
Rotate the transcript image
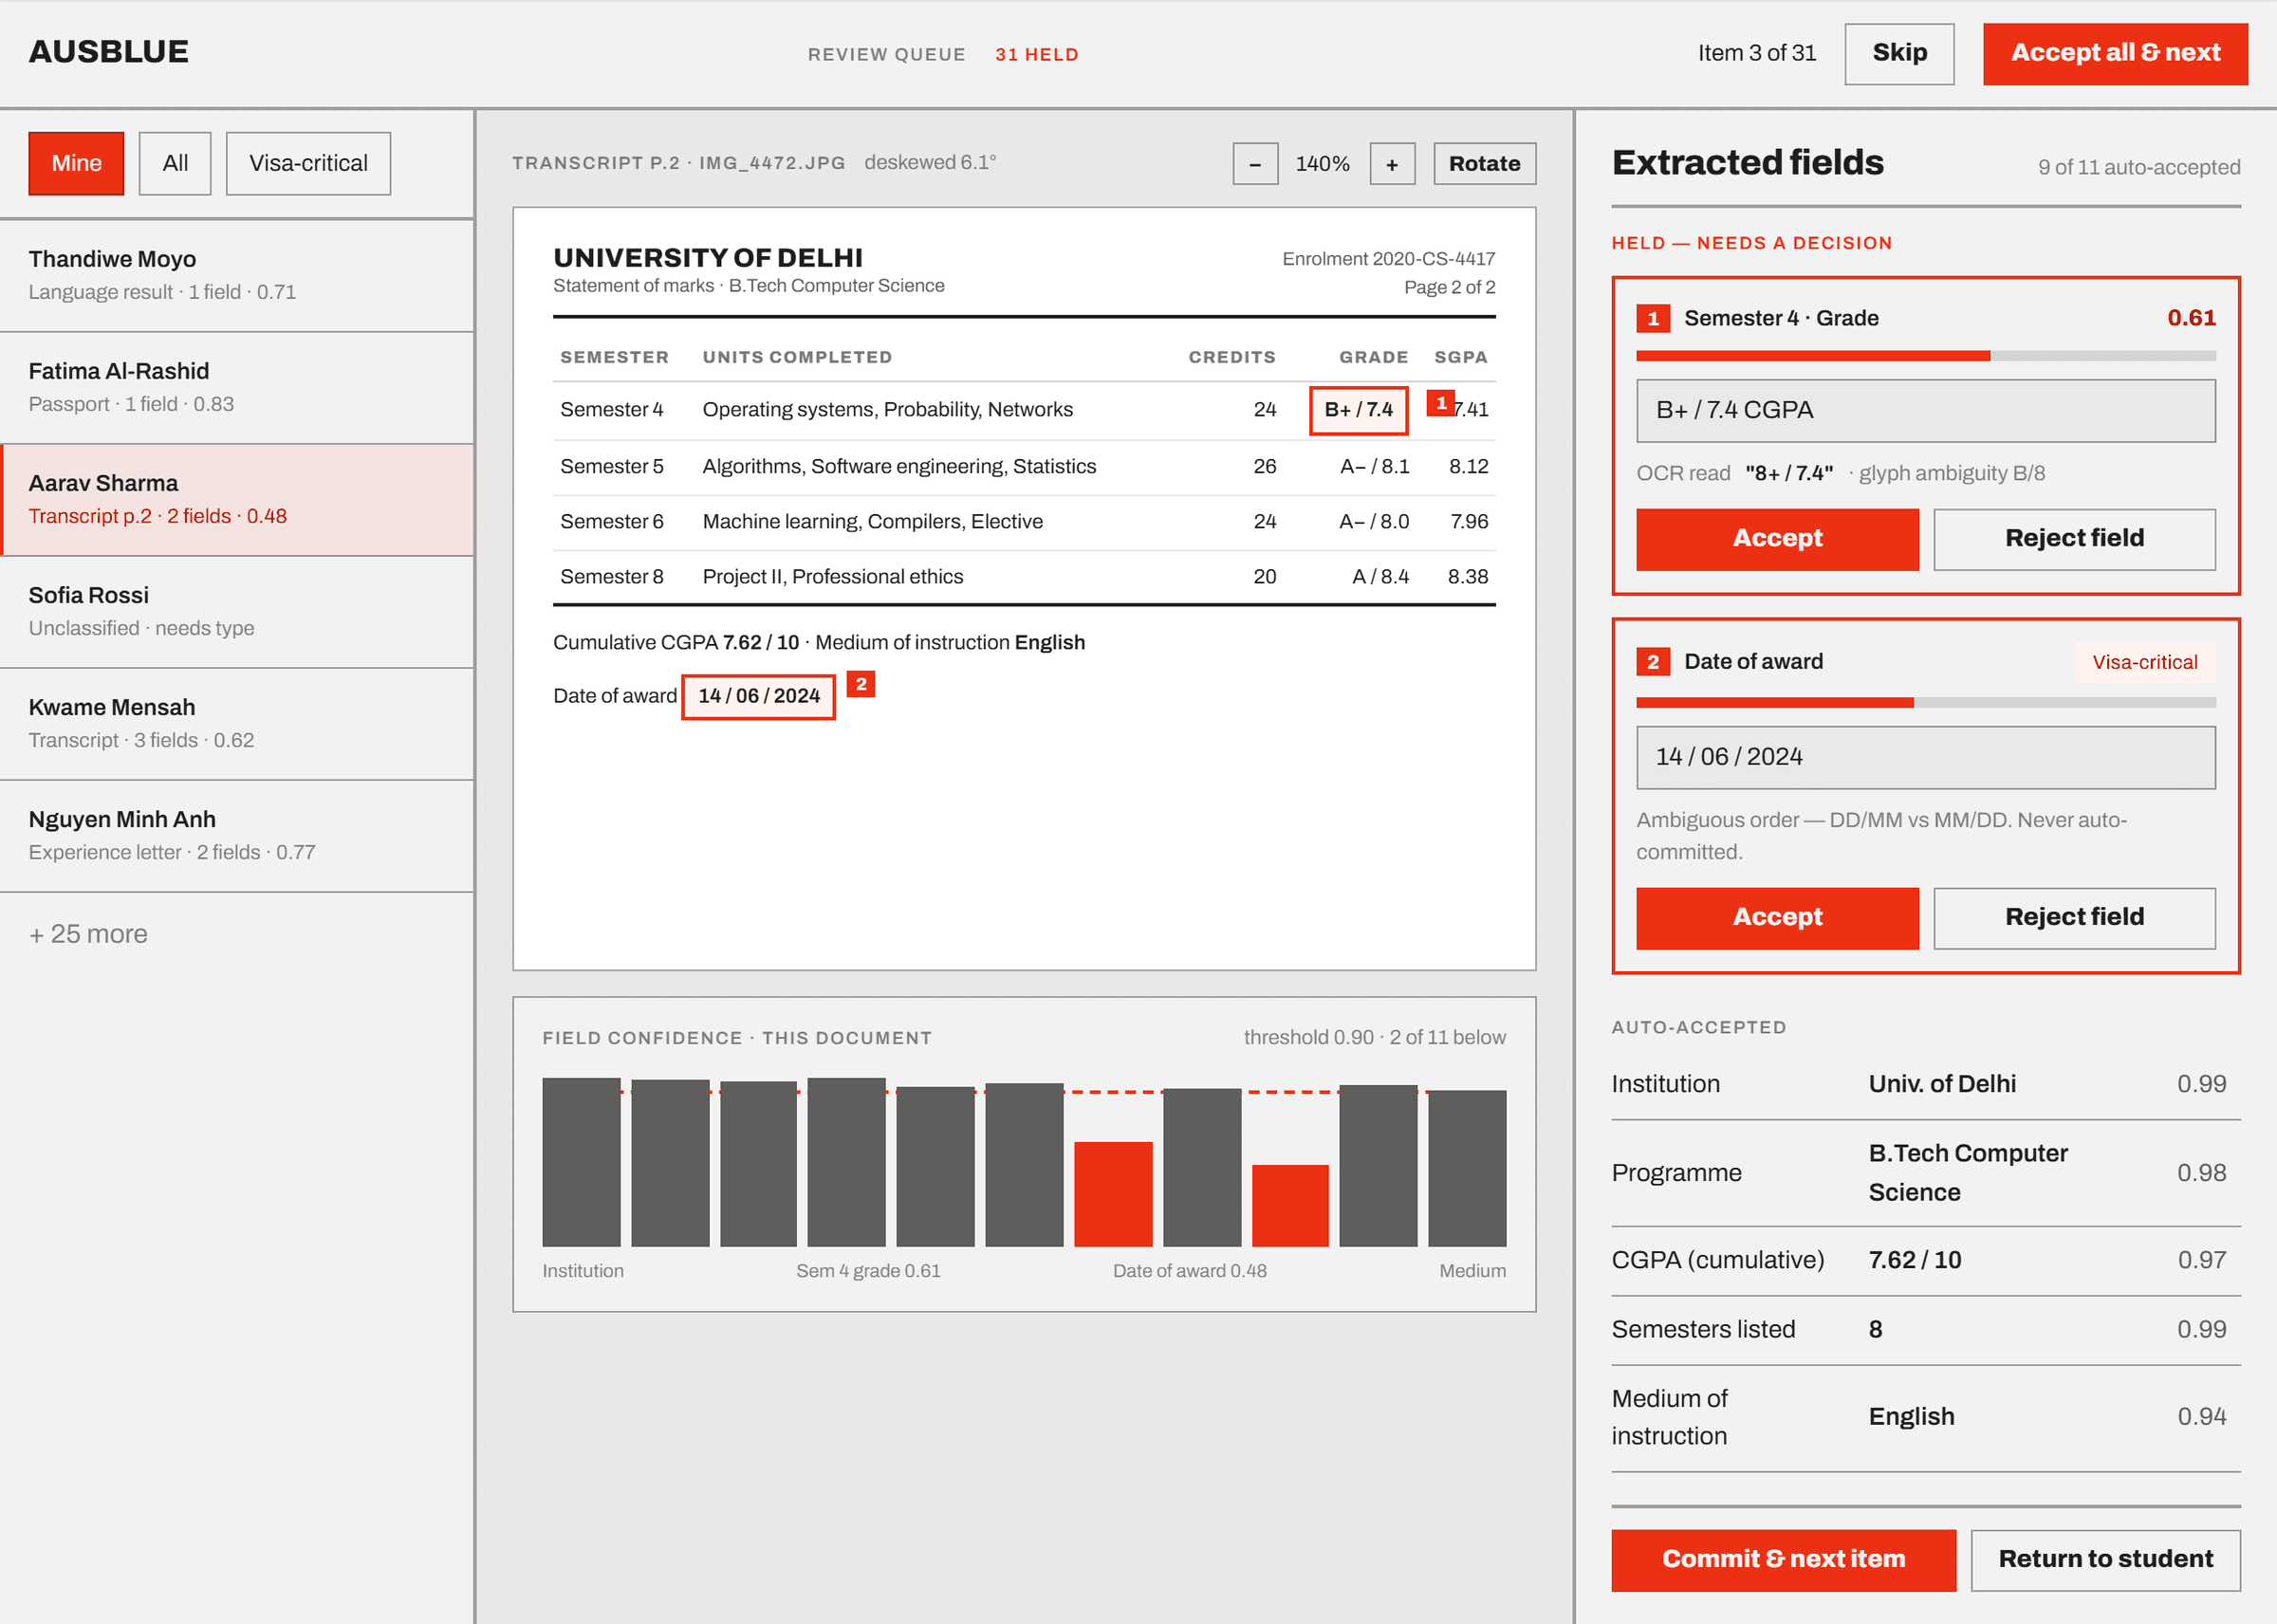[x=1484, y=164]
